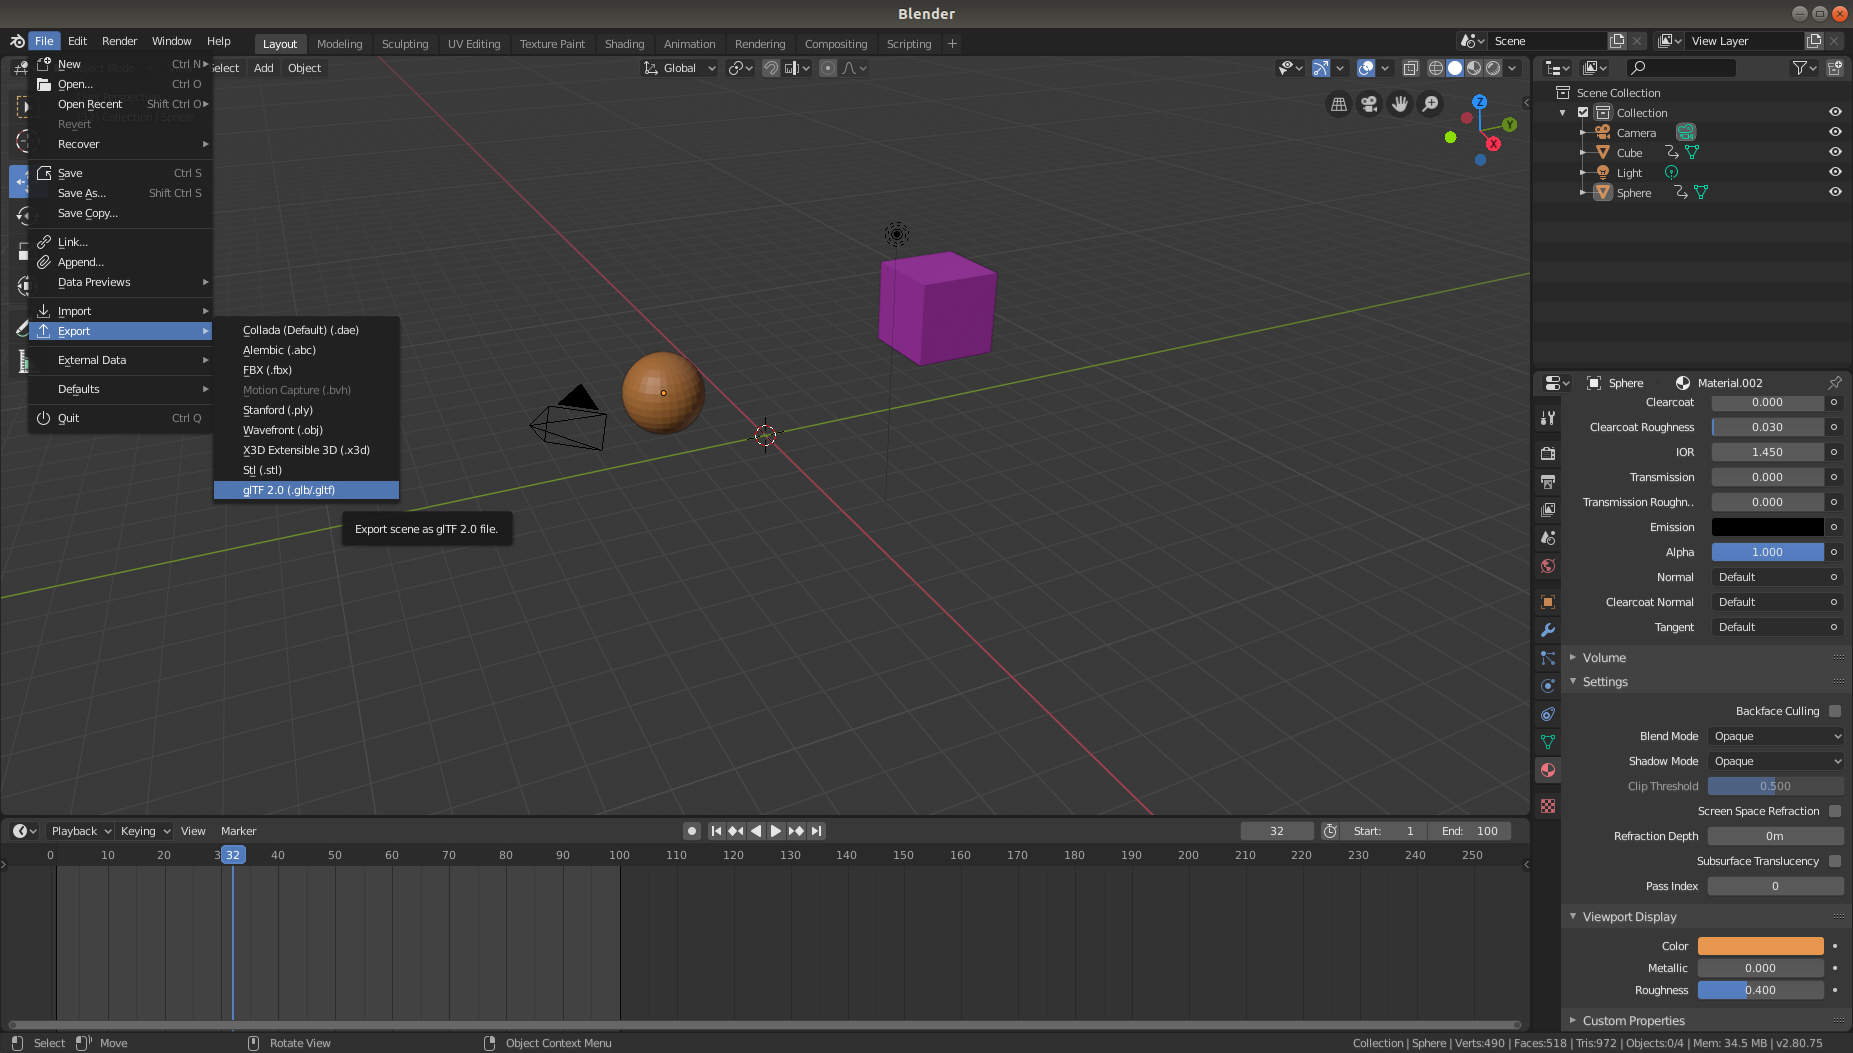Expand the Camera item in the outliner
Viewport: 1853px width, 1053px height.
click(x=1582, y=133)
